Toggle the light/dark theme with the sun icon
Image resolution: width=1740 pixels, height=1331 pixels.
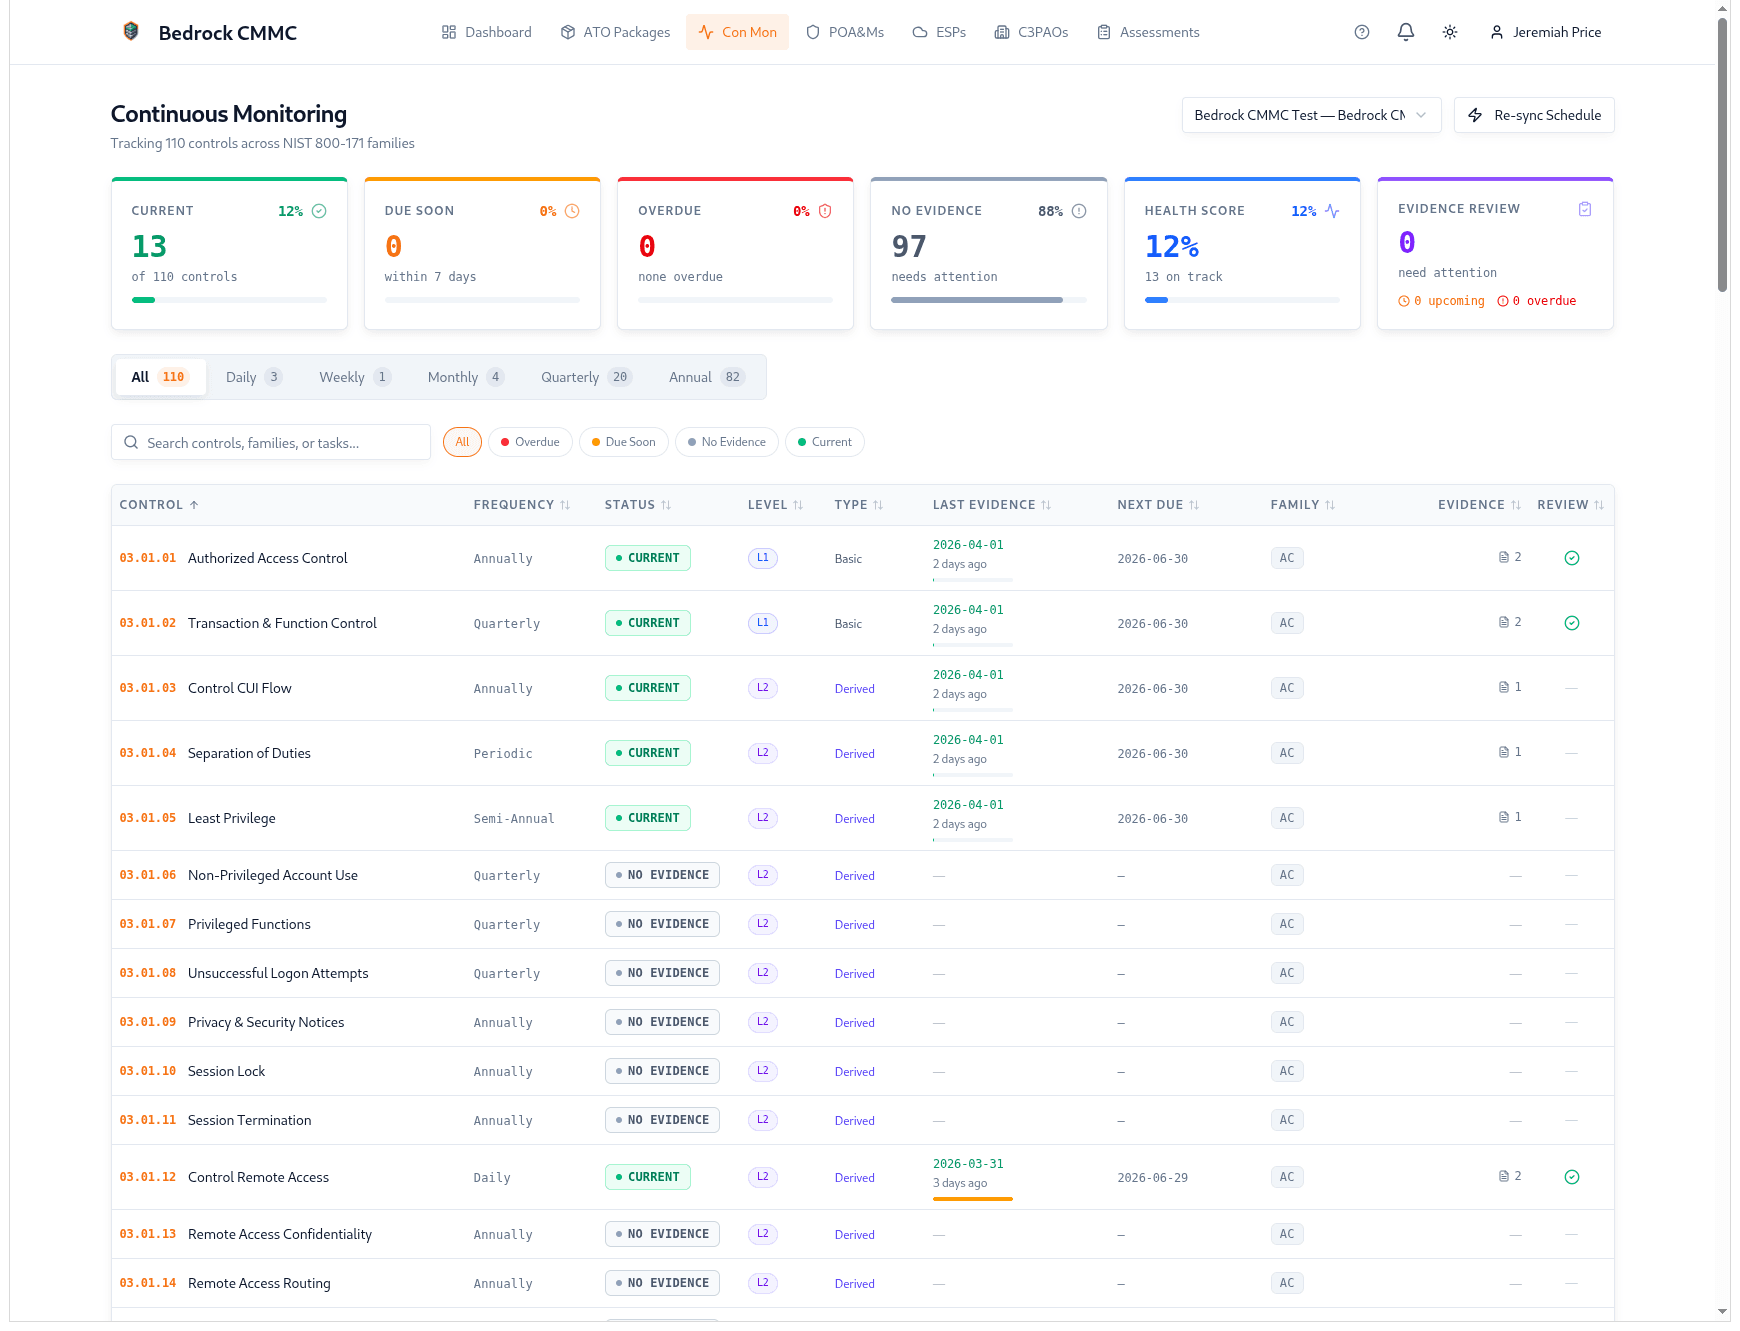coord(1450,32)
